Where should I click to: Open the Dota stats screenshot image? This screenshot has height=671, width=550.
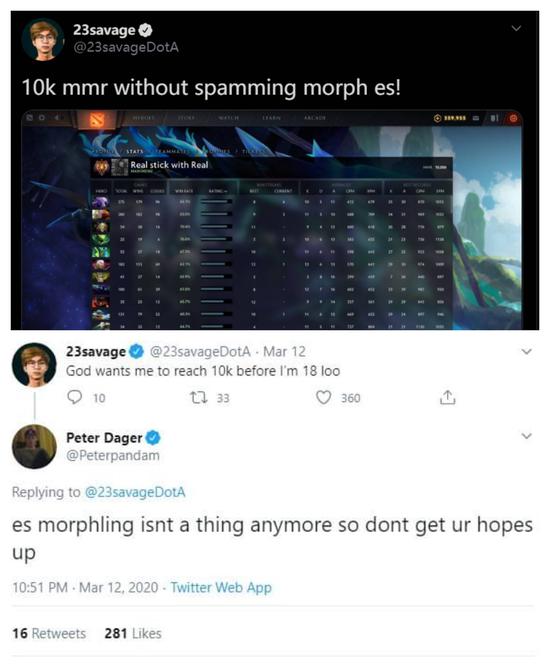[272, 220]
